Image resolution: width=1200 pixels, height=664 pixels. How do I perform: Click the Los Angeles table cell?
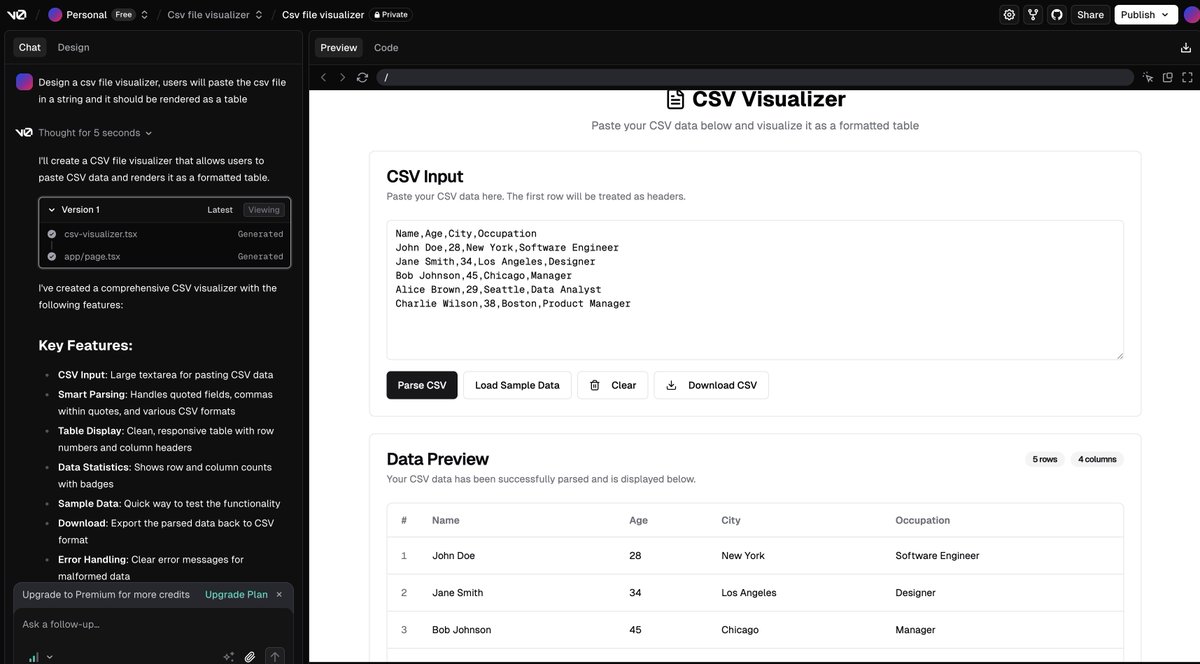coord(749,593)
